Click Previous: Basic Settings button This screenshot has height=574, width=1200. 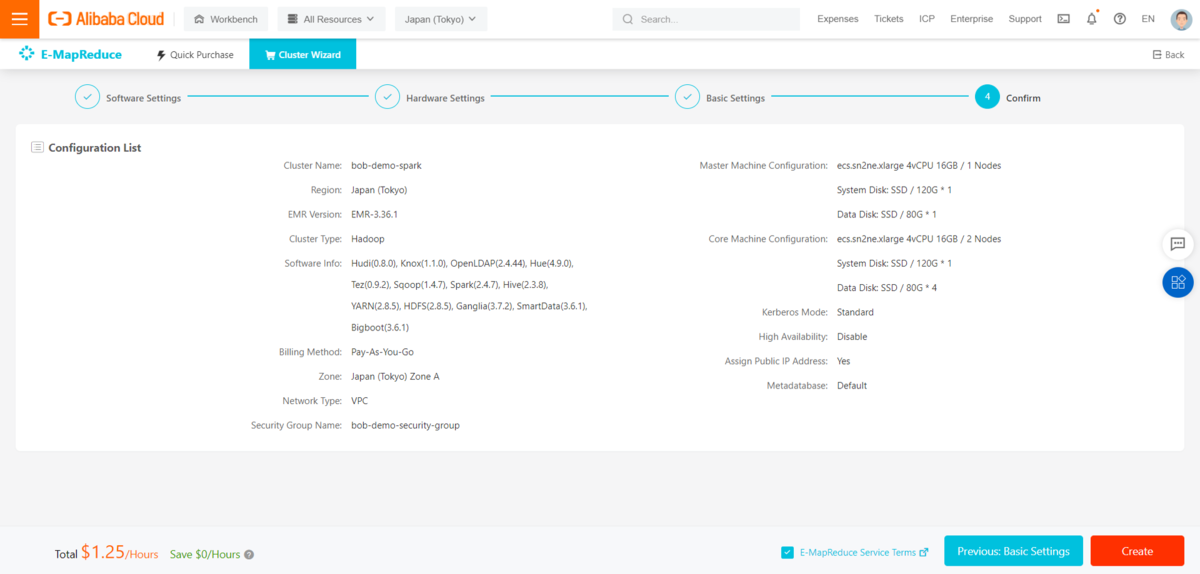click(x=1013, y=551)
